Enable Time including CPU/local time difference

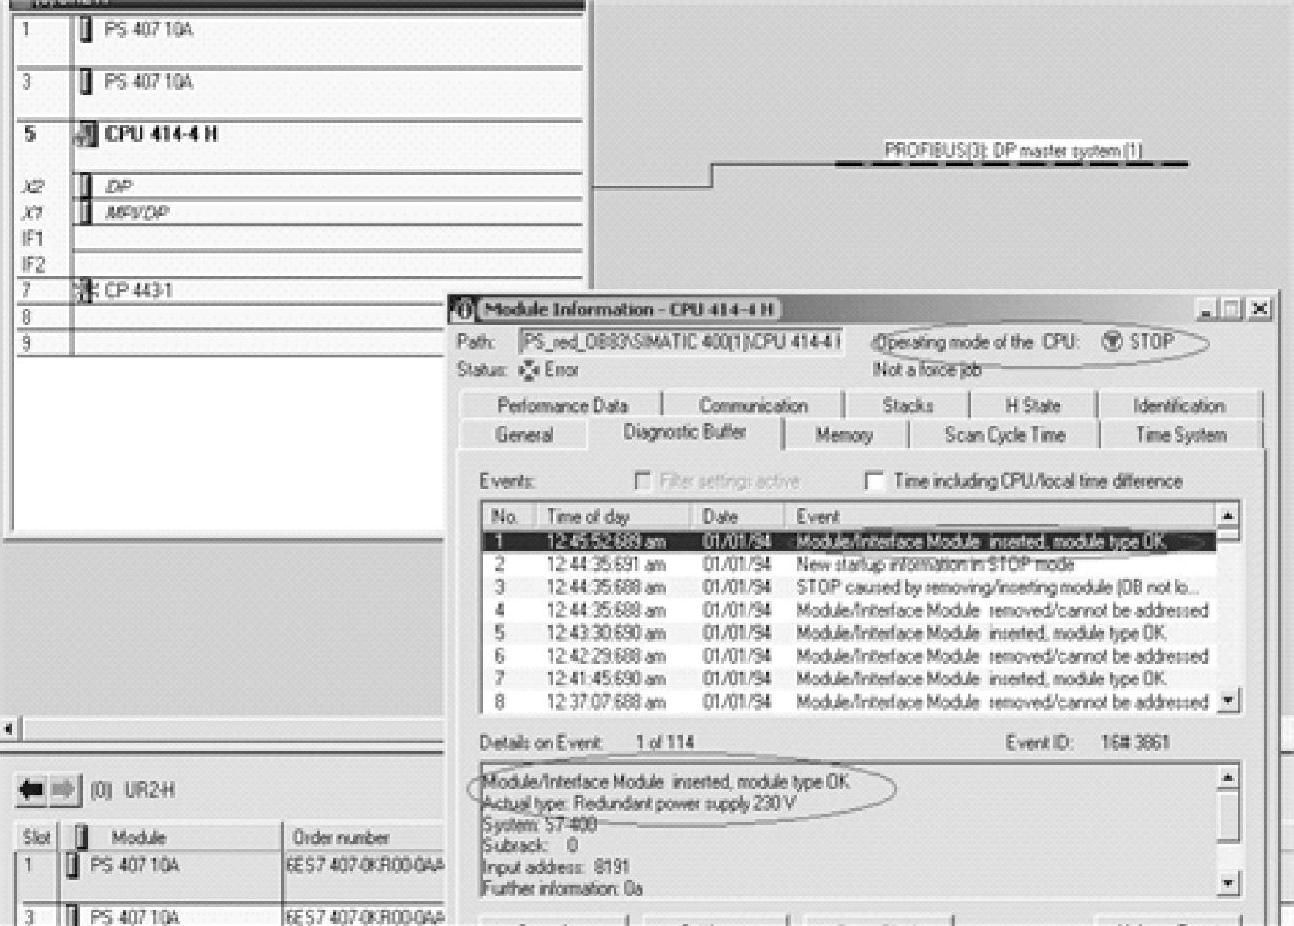point(873,481)
